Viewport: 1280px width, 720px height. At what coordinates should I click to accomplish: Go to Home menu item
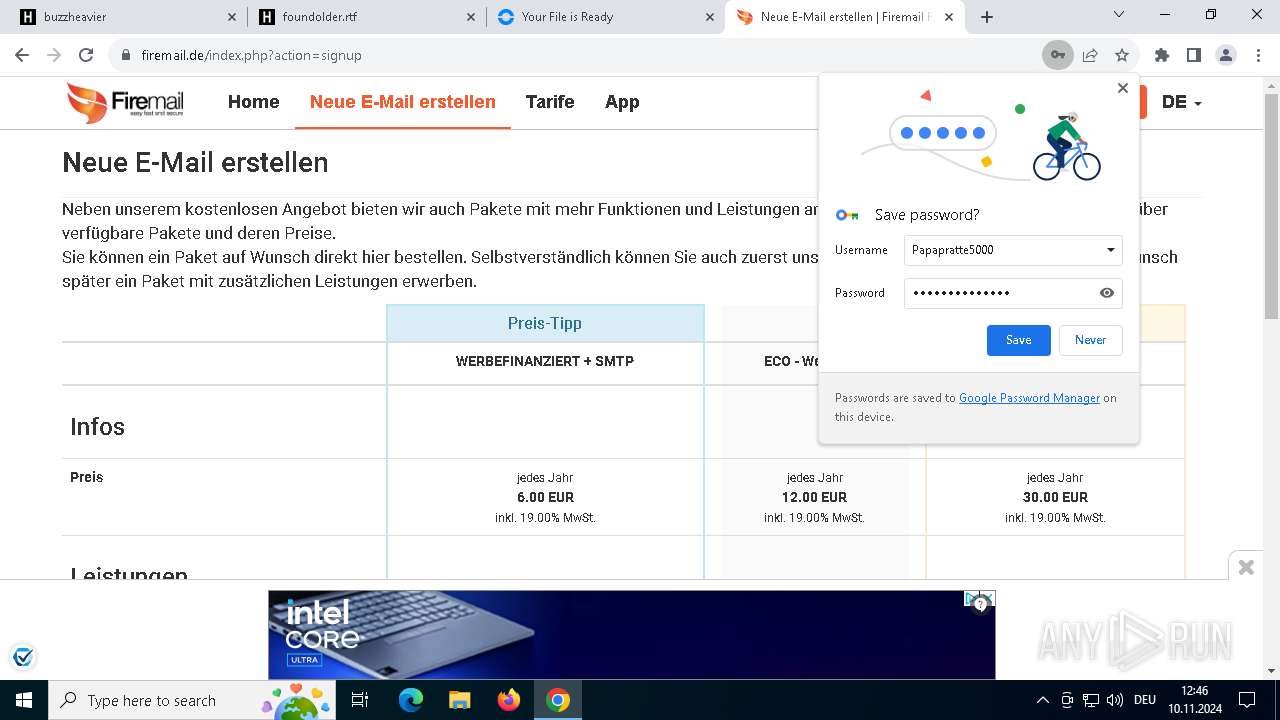(254, 102)
